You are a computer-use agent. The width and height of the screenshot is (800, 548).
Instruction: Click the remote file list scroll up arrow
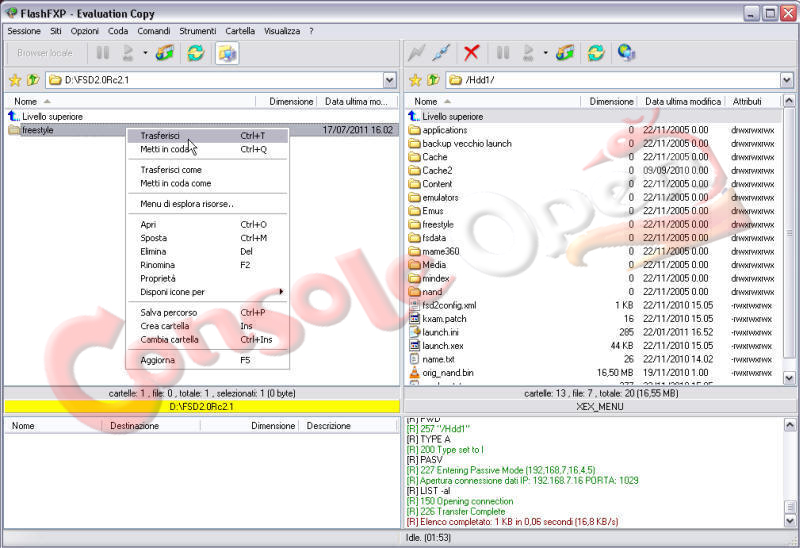(788, 101)
